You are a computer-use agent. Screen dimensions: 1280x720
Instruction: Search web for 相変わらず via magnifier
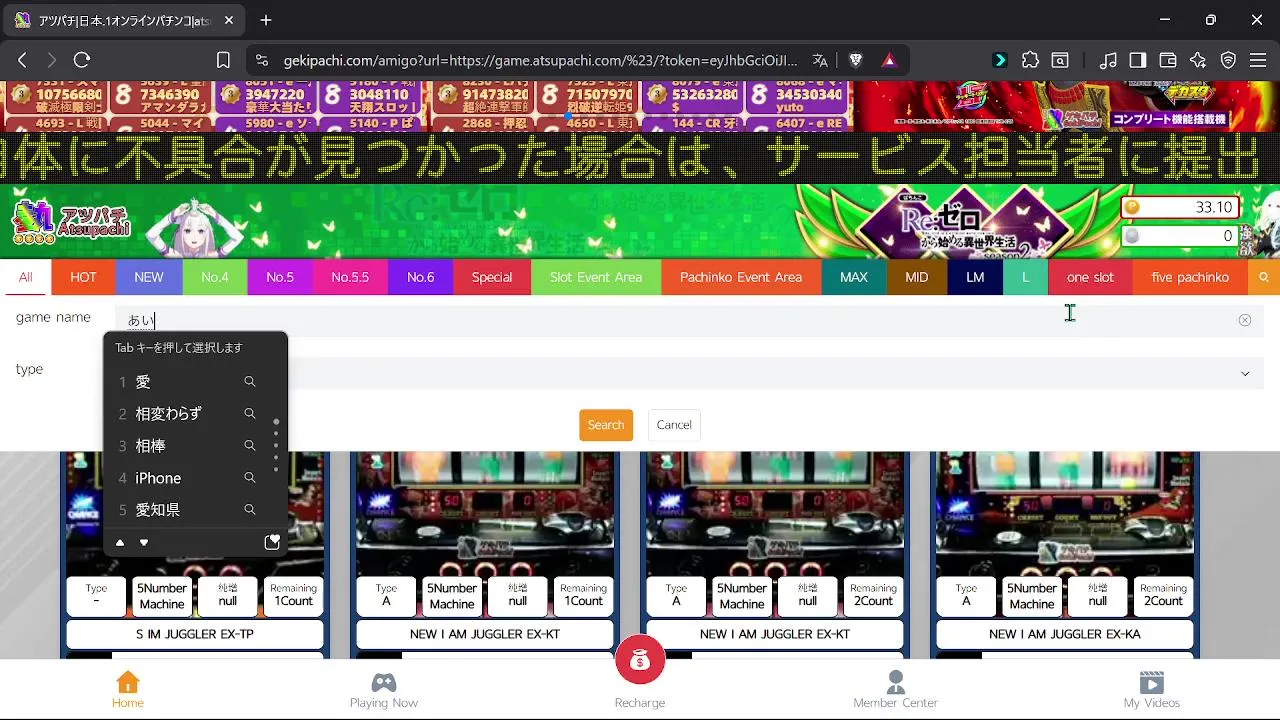coord(250,414)
